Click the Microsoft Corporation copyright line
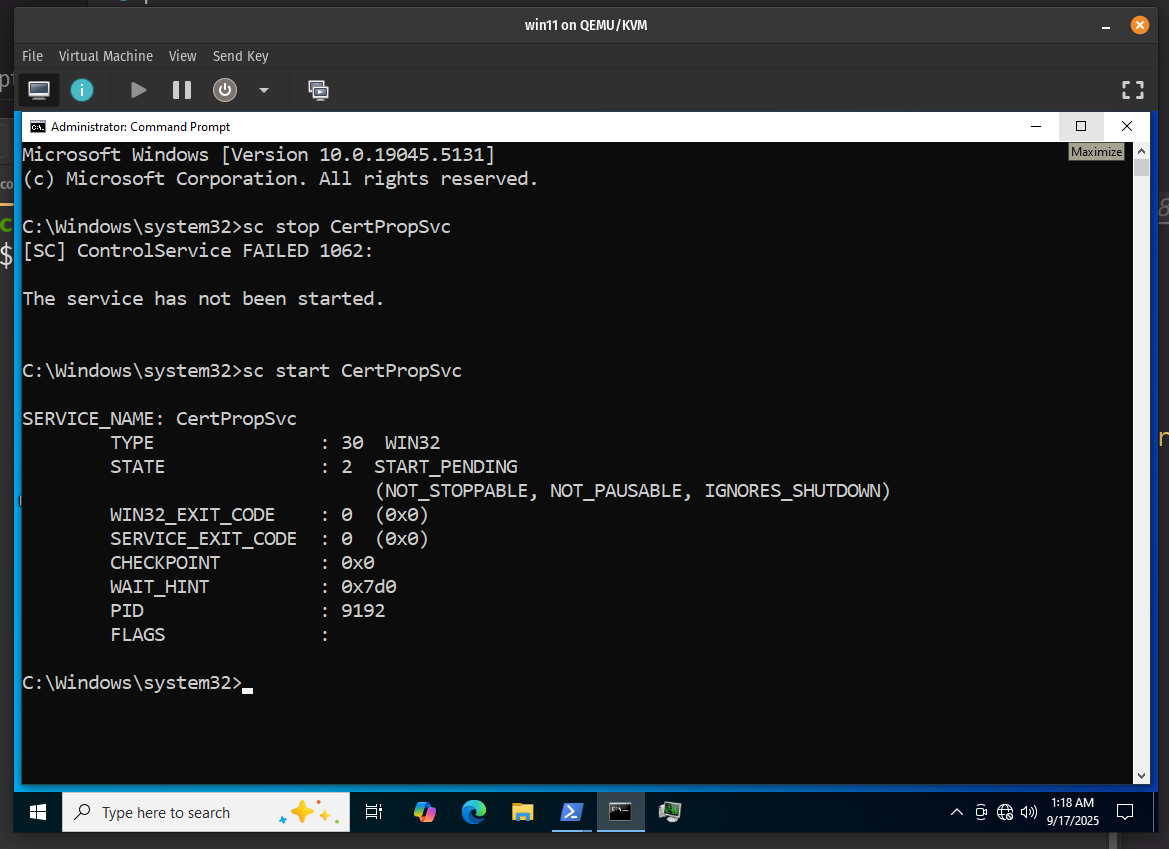Image resolution: width=1169 pixels, height=849 pixels. point(280,179)
